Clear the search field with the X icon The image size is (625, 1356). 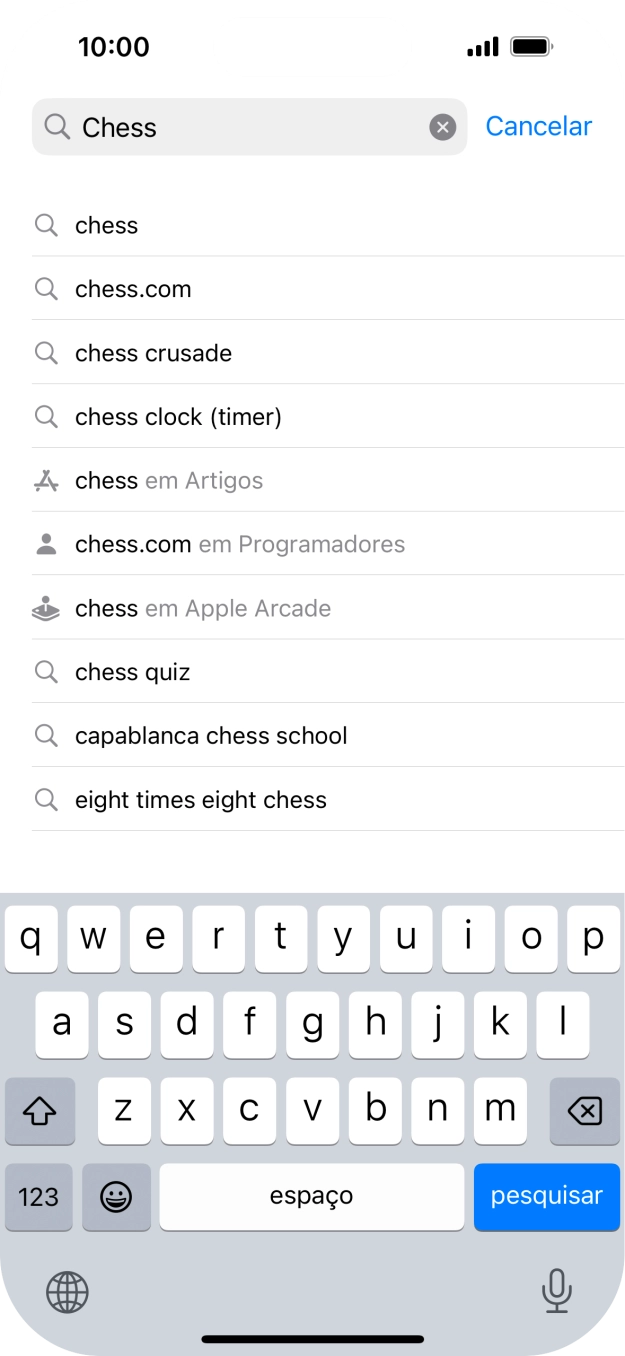pyautogui.click(x=443, y=127)
